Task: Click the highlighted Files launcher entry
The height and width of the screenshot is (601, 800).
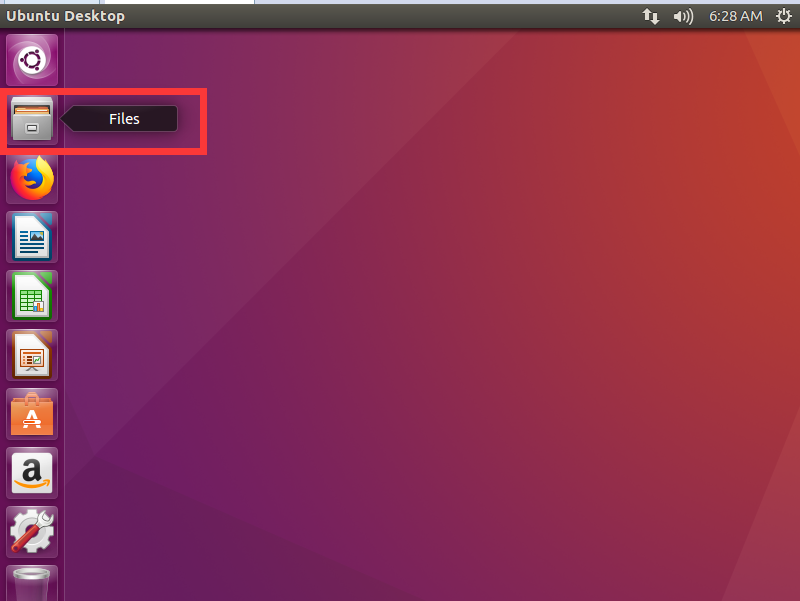Action: 31,119
